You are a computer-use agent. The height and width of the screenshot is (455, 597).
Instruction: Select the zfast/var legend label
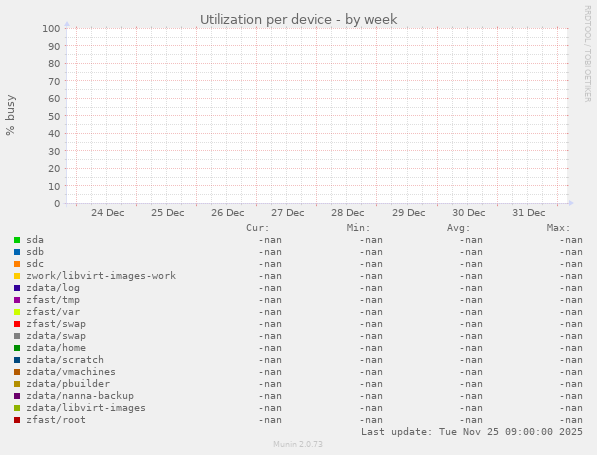[x=53, y=312]
